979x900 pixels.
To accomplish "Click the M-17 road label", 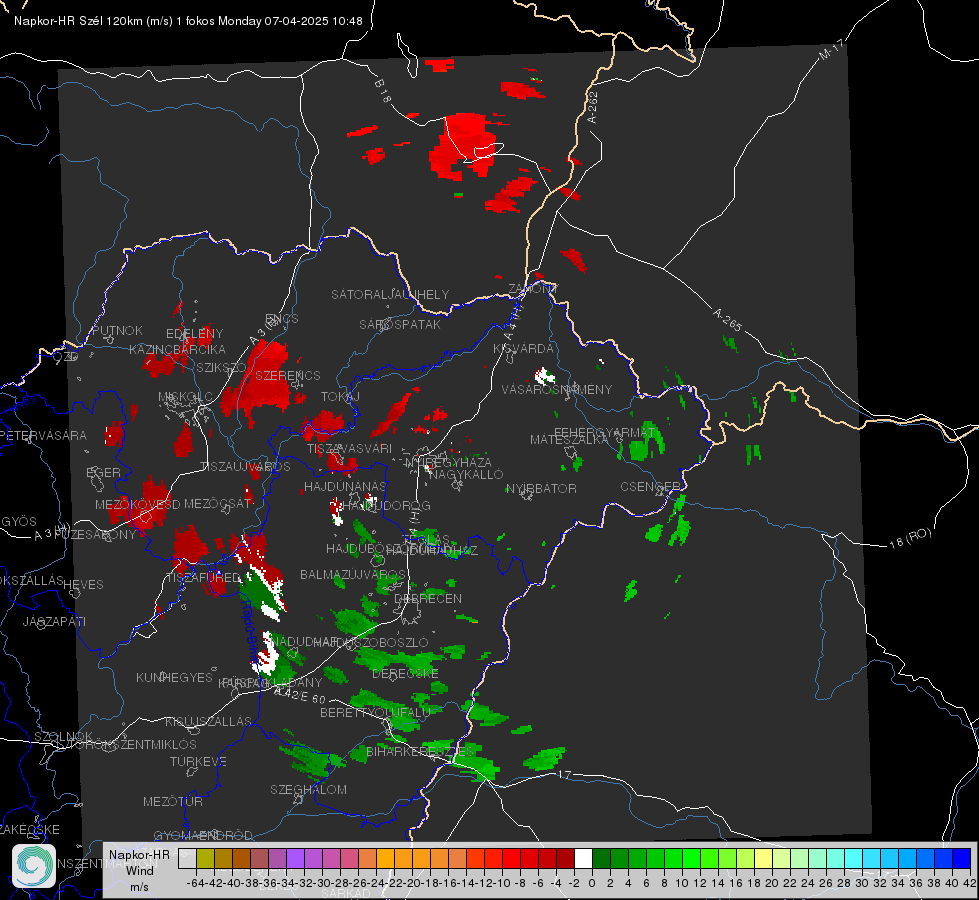I will tap(831, 50).
